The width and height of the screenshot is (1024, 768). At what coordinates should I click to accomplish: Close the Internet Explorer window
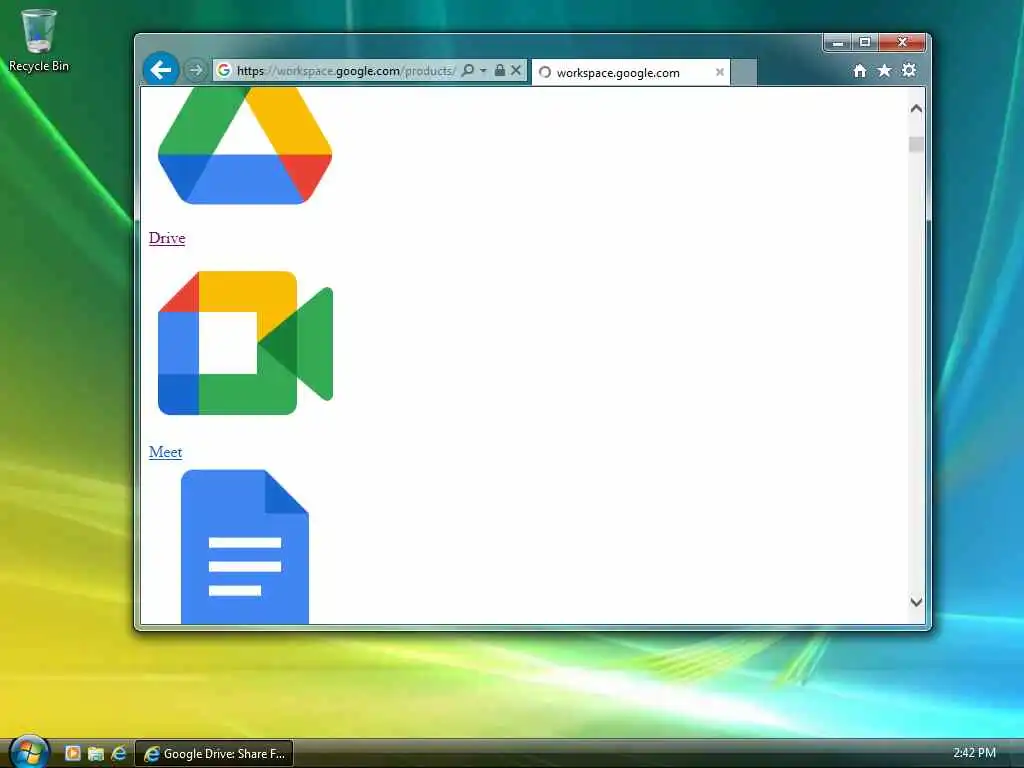pyautogui.click(x=902, y=42)
